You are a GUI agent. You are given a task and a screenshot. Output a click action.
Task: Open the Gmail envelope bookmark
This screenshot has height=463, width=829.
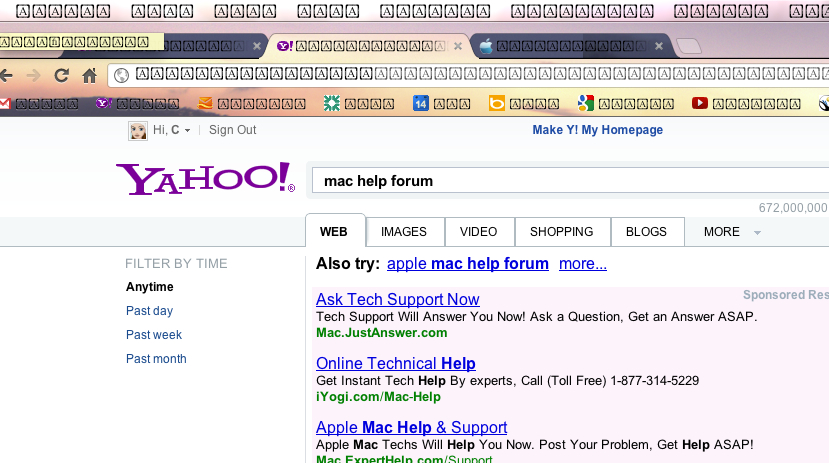[x=4, y=104]
